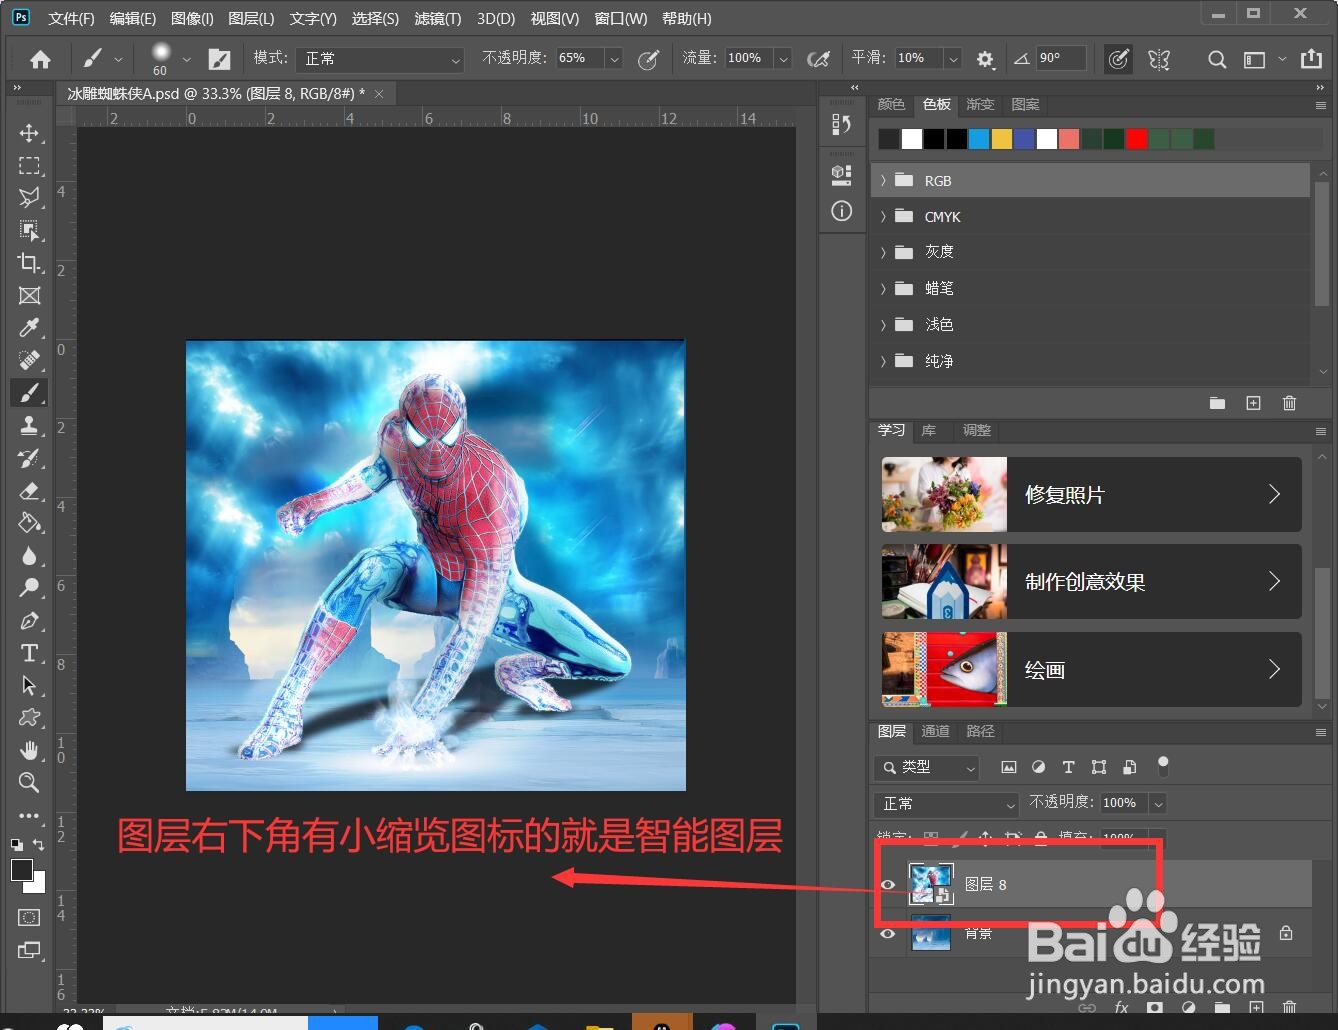Open the 流量 flow dropdown

783,59
